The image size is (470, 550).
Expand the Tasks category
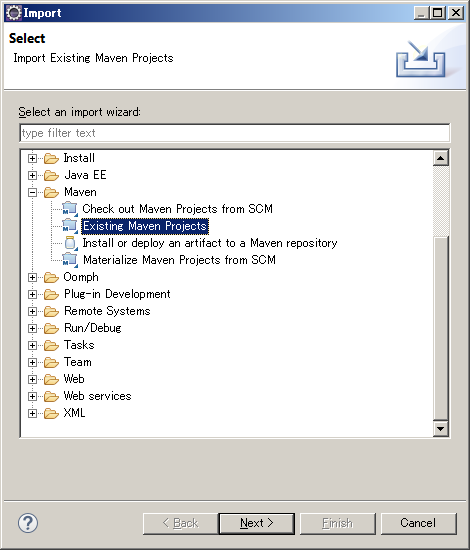(x=32, y=346)
